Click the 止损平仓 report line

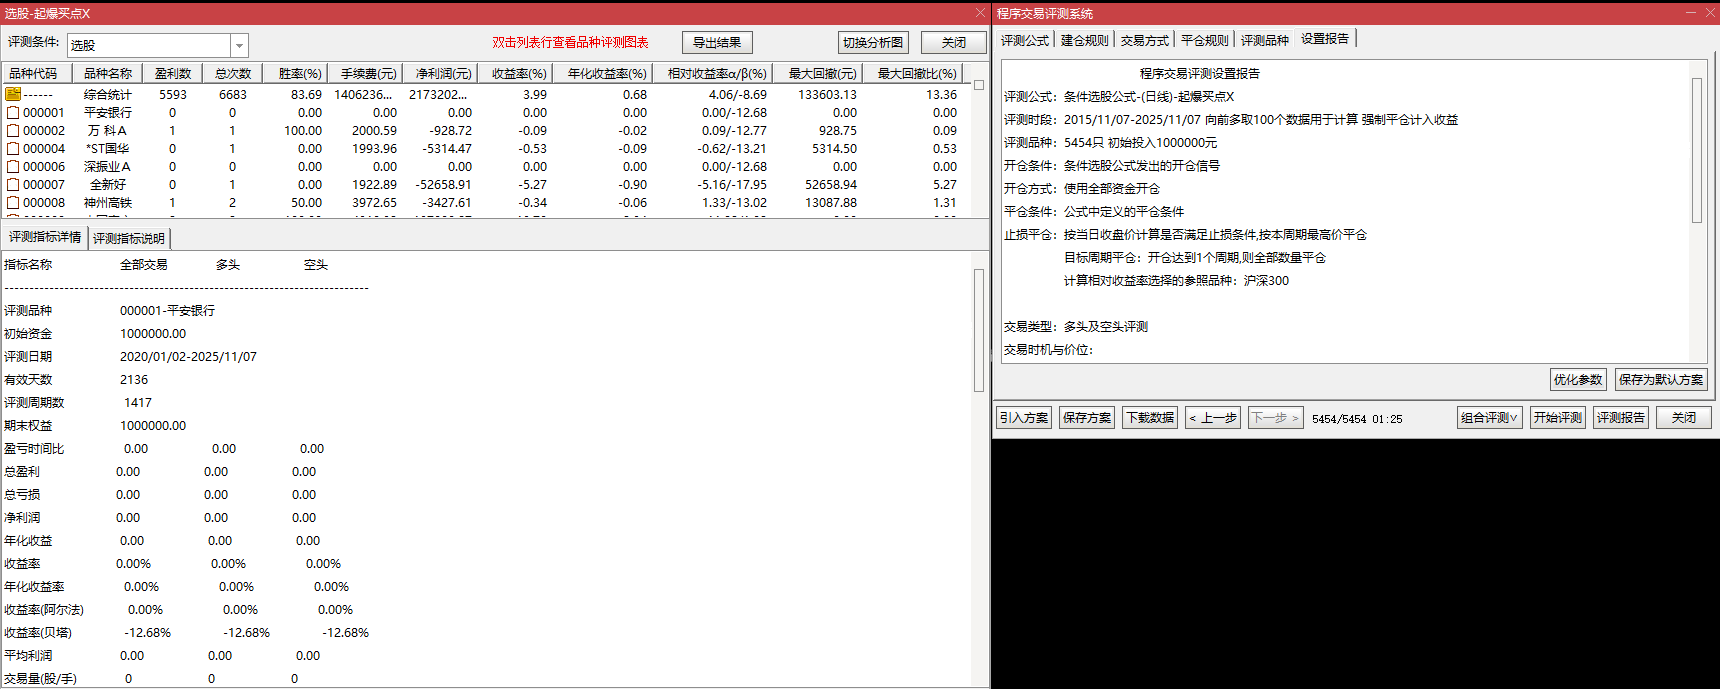click(1185, 235)
